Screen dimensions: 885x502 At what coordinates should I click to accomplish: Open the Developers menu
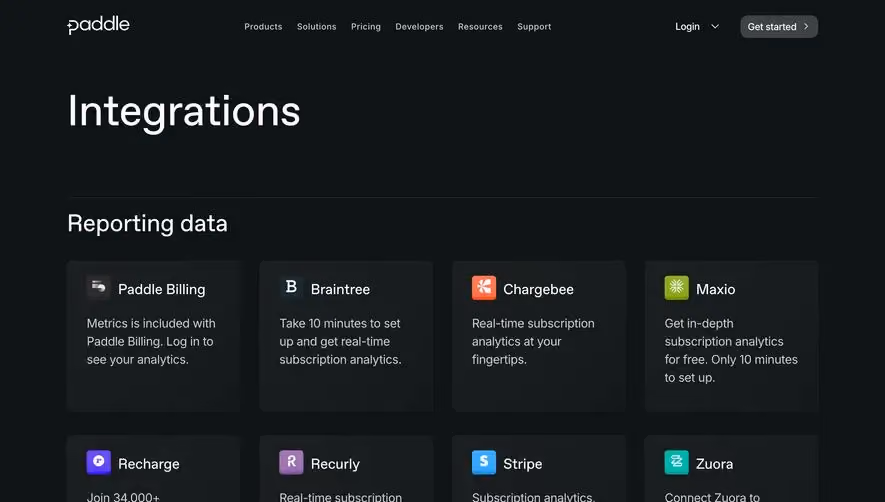point(419,27)
